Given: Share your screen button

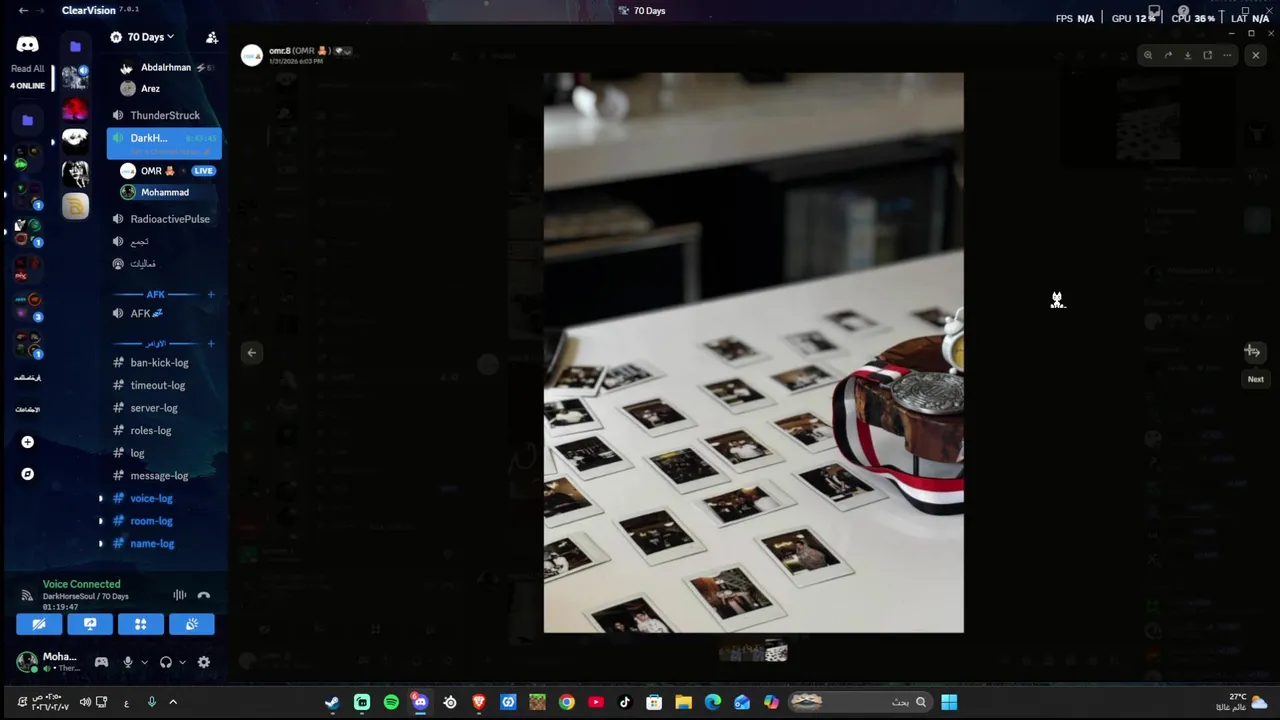Looking at the screenshot, I should pyautogui.click(x=90, y=624).
